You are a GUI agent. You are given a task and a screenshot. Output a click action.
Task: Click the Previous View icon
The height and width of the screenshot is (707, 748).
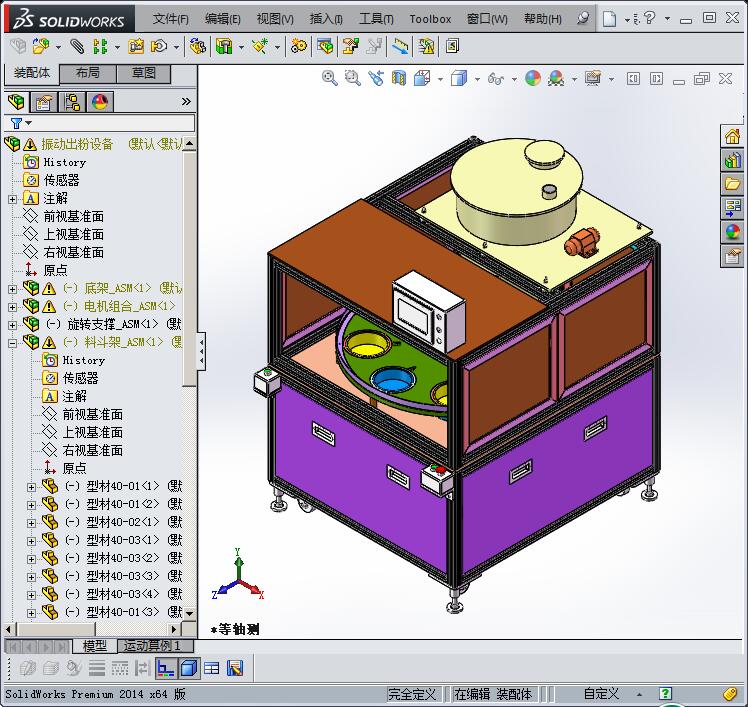(x=376, y=78)
